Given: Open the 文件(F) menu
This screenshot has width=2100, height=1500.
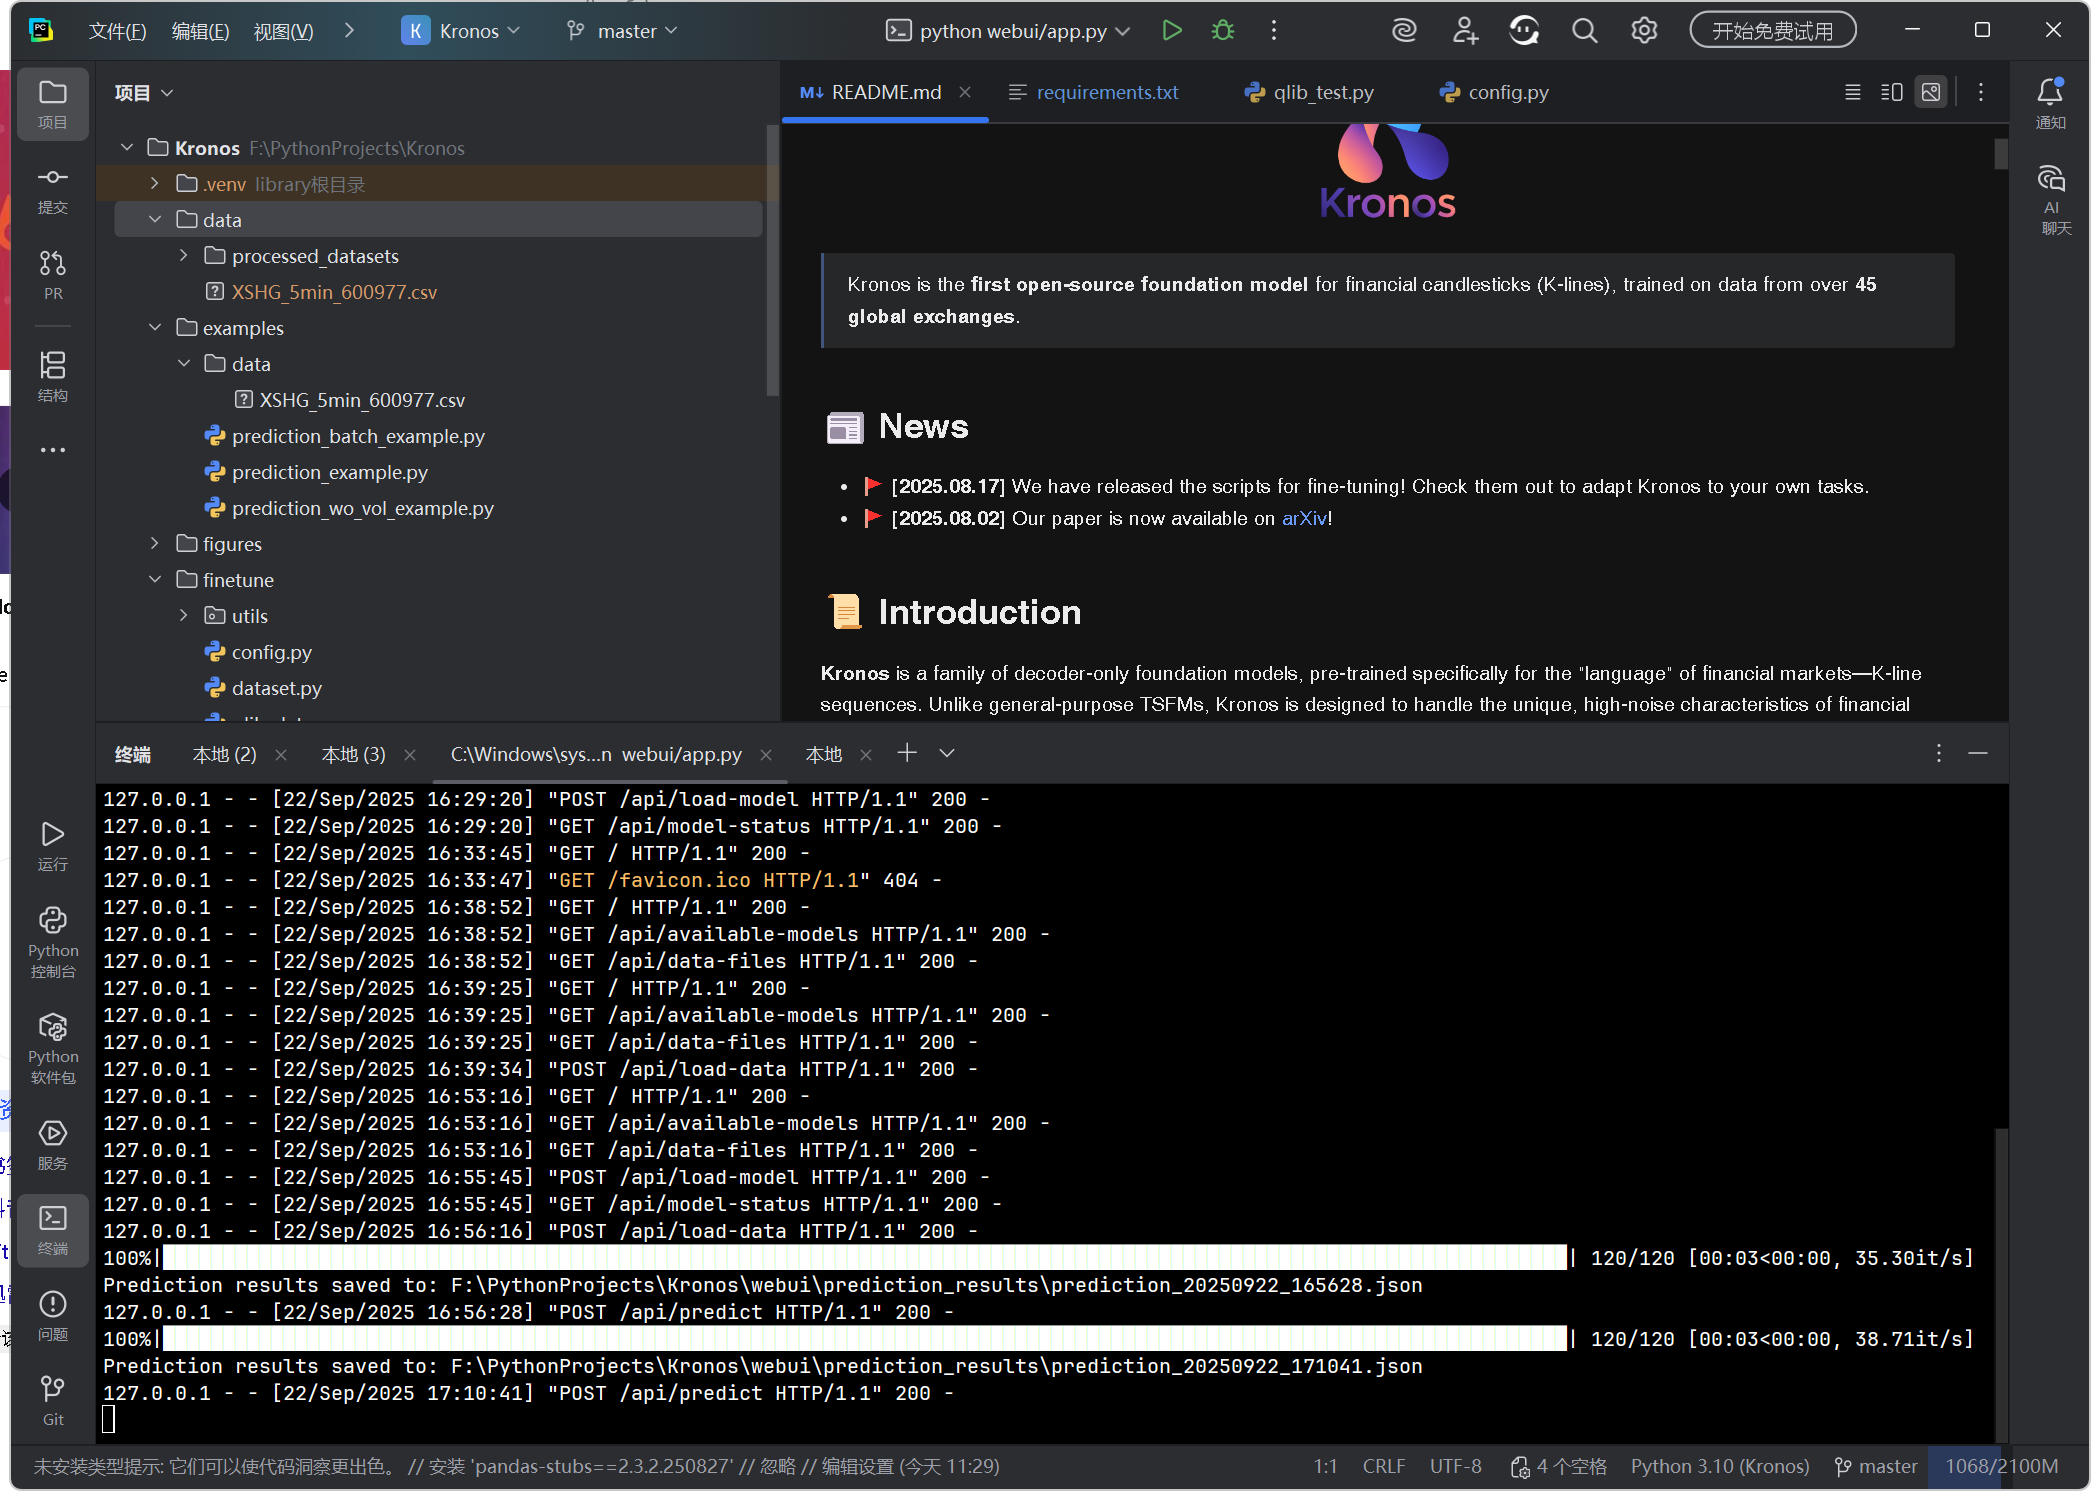Looking at the screenshot, I should [117, 31].
